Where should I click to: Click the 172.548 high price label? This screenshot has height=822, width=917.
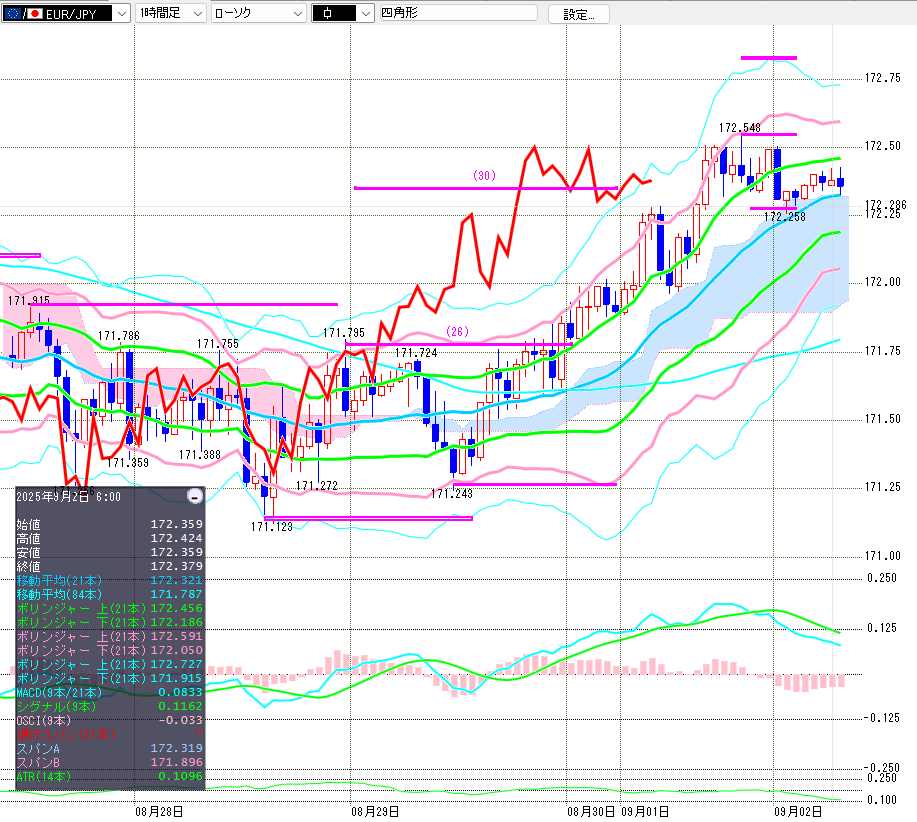coord(740,128)
